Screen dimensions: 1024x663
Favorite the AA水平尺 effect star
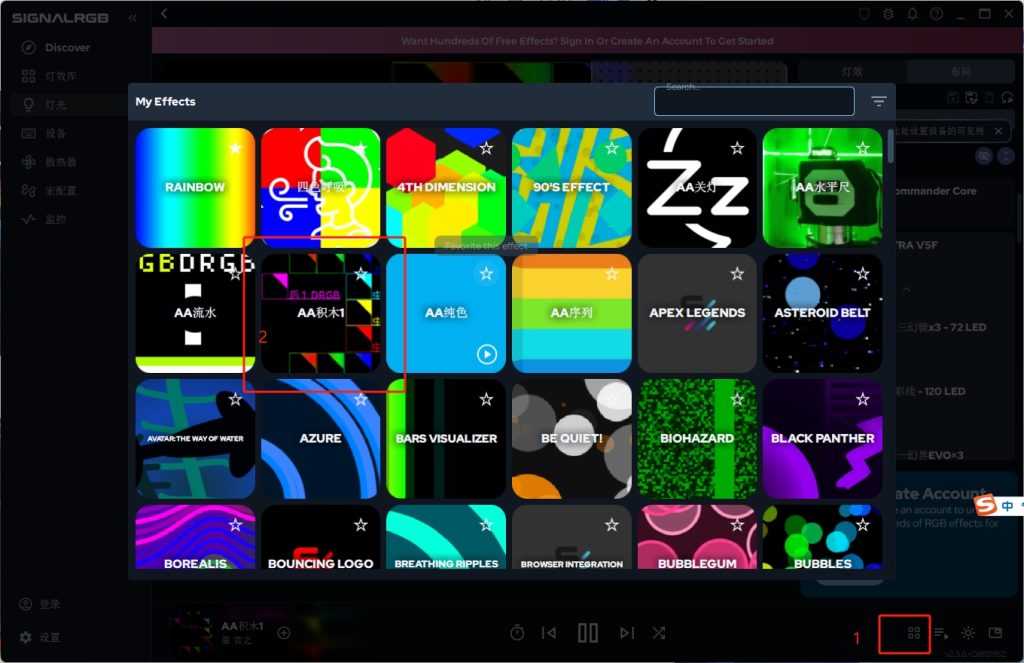click(x=863, y=148)
